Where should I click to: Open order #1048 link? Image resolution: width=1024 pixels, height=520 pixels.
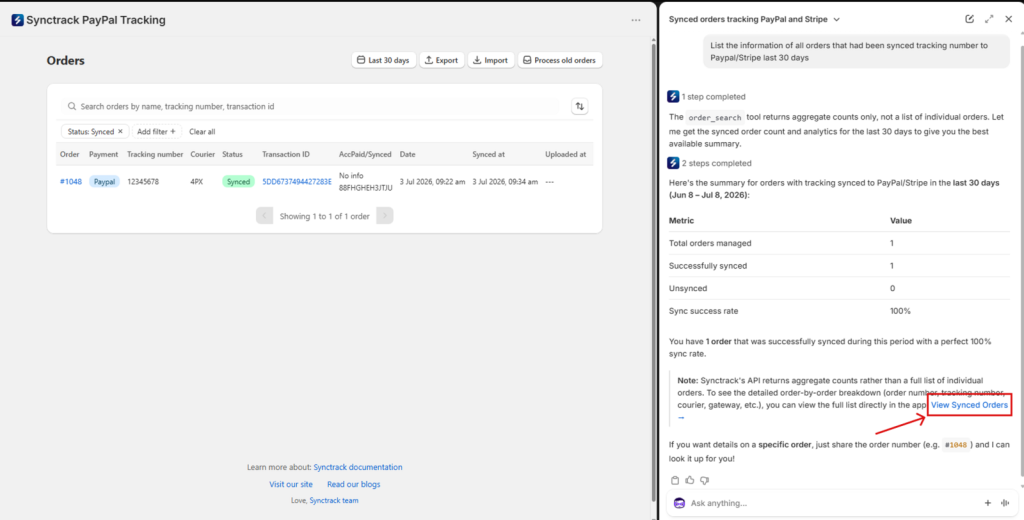(x=71, y=182)
